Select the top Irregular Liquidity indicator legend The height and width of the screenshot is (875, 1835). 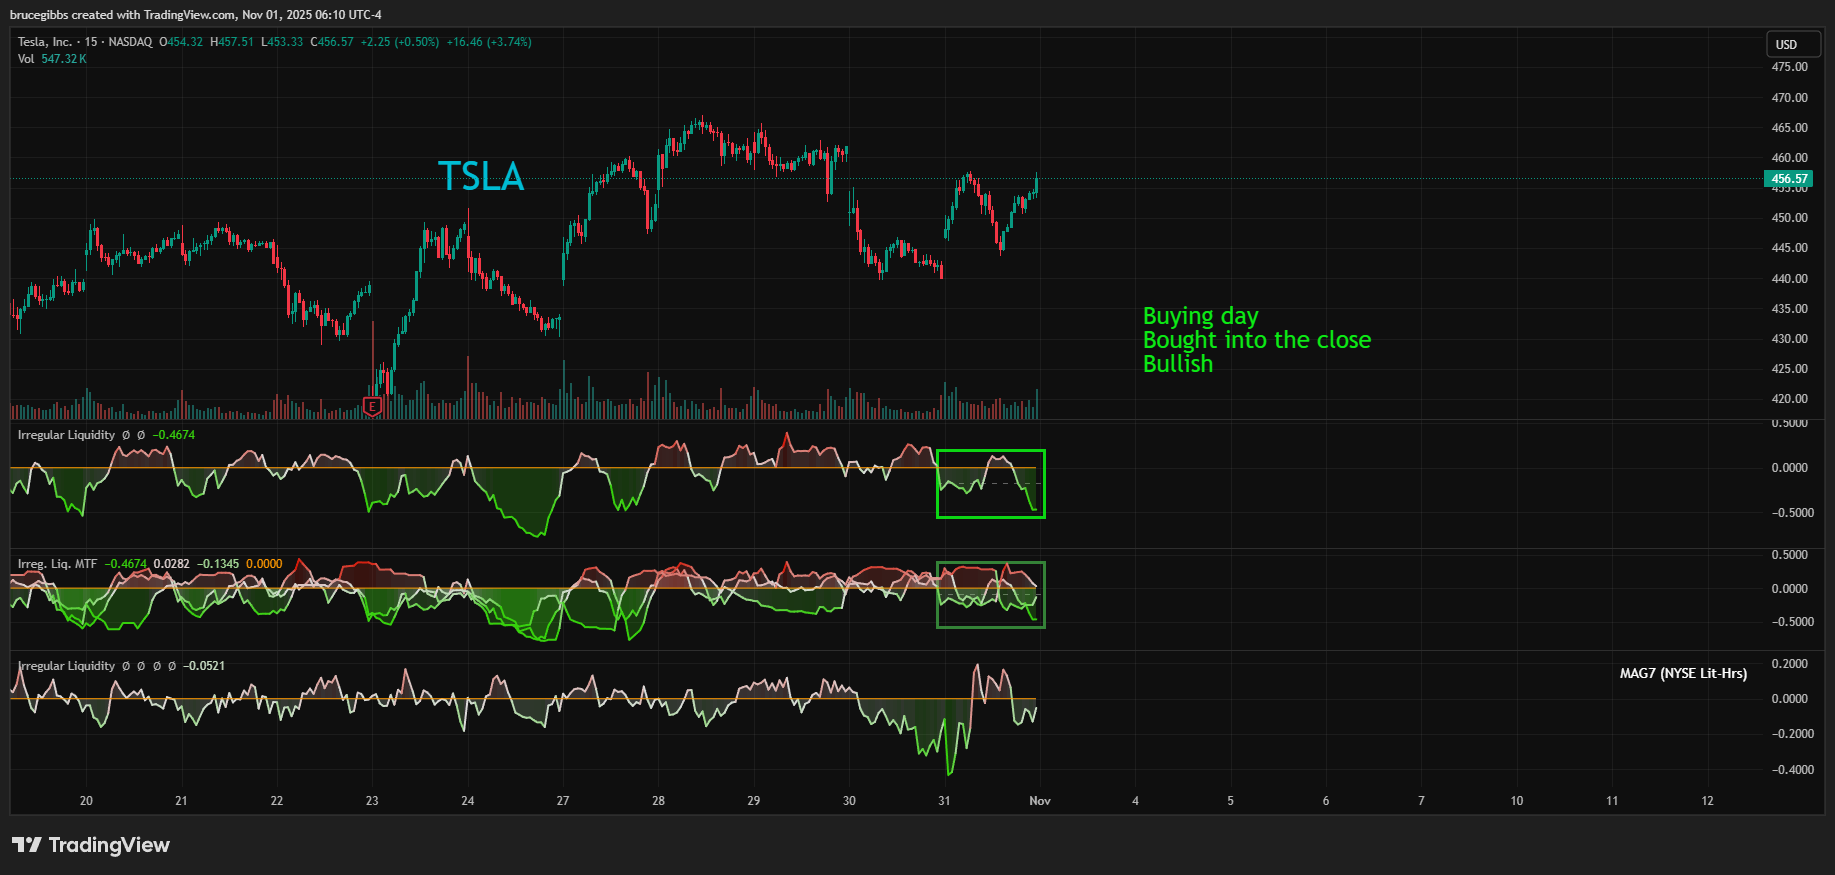[x=66, y=435]
